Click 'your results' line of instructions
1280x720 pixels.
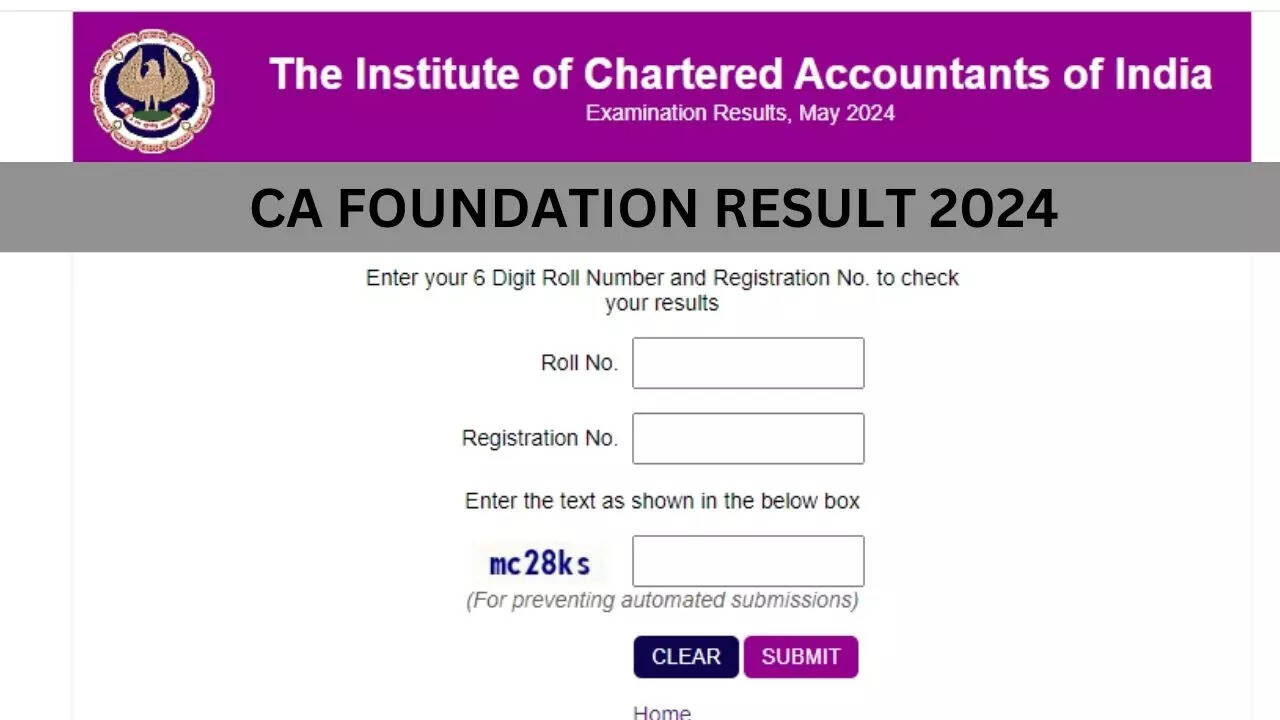[x=662, y=304]
